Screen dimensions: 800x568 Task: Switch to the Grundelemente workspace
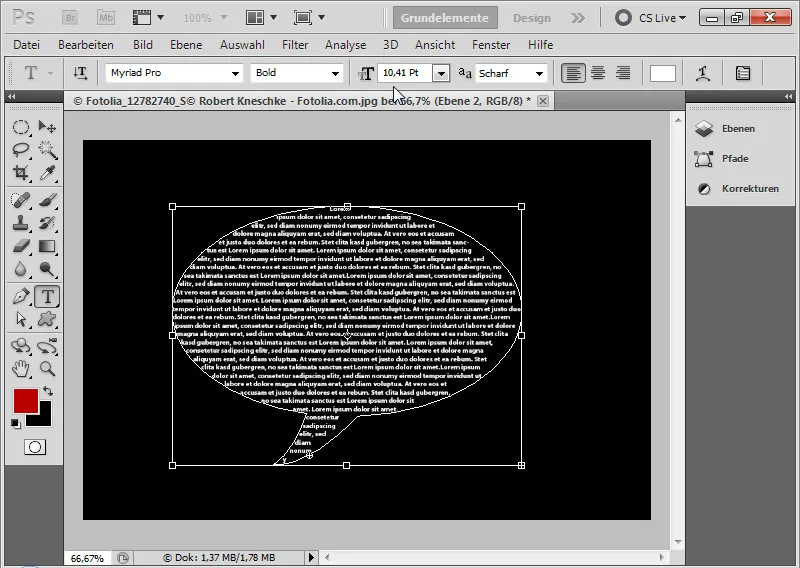click(445, 18)
